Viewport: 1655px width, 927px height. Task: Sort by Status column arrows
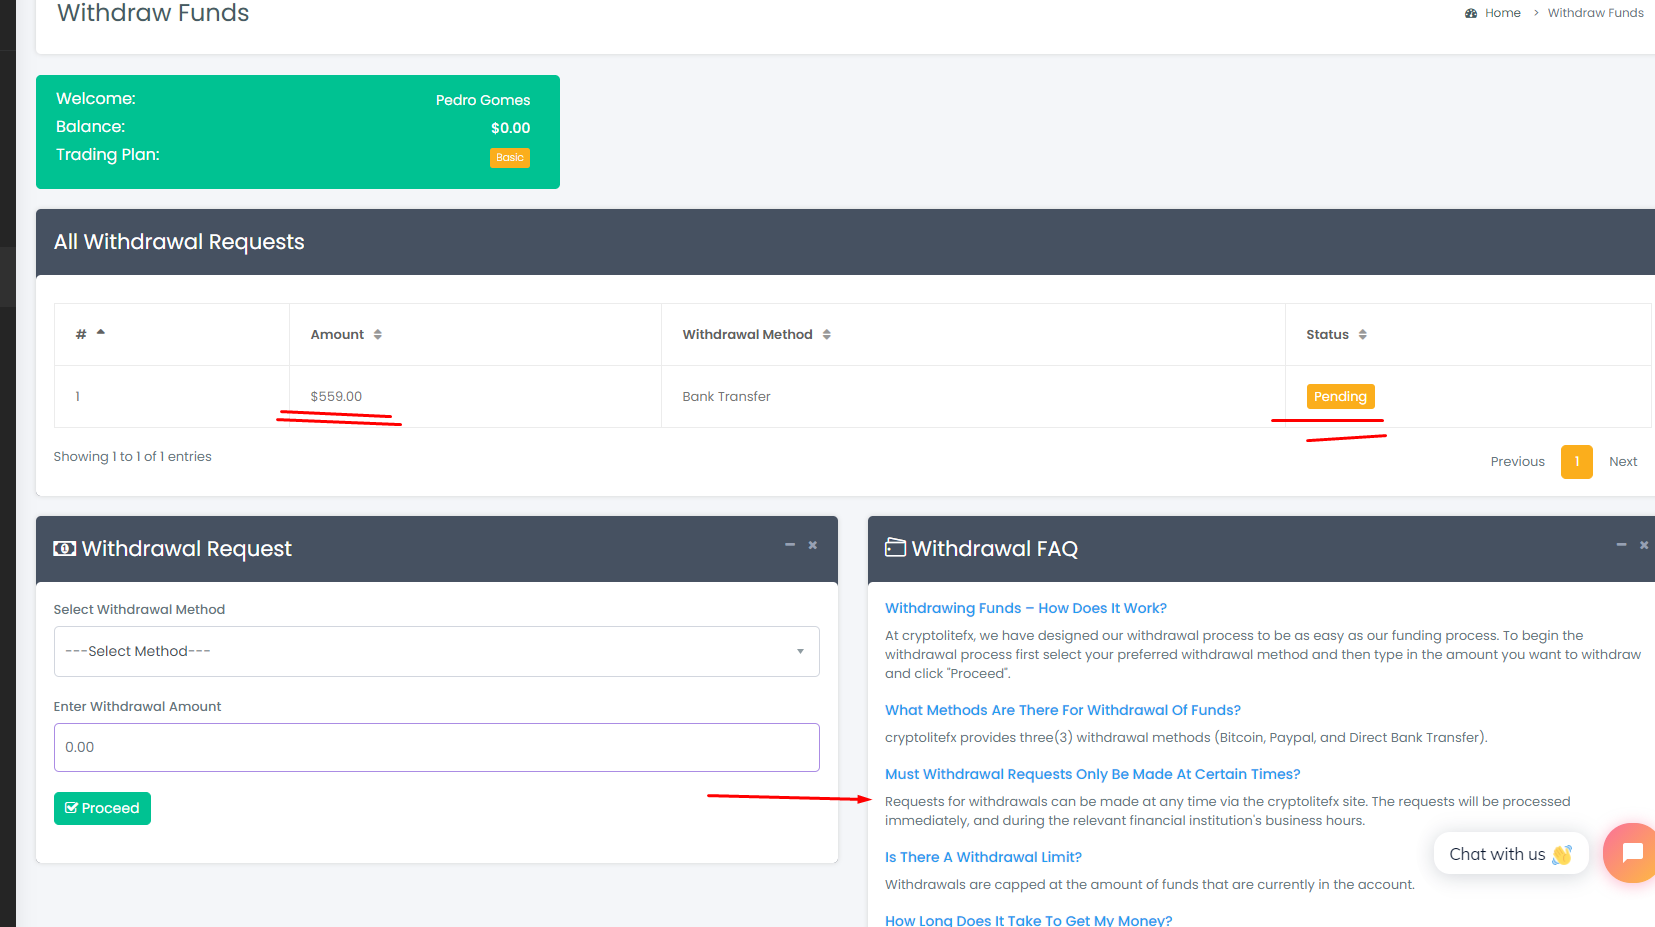(x=1363, y=334)
